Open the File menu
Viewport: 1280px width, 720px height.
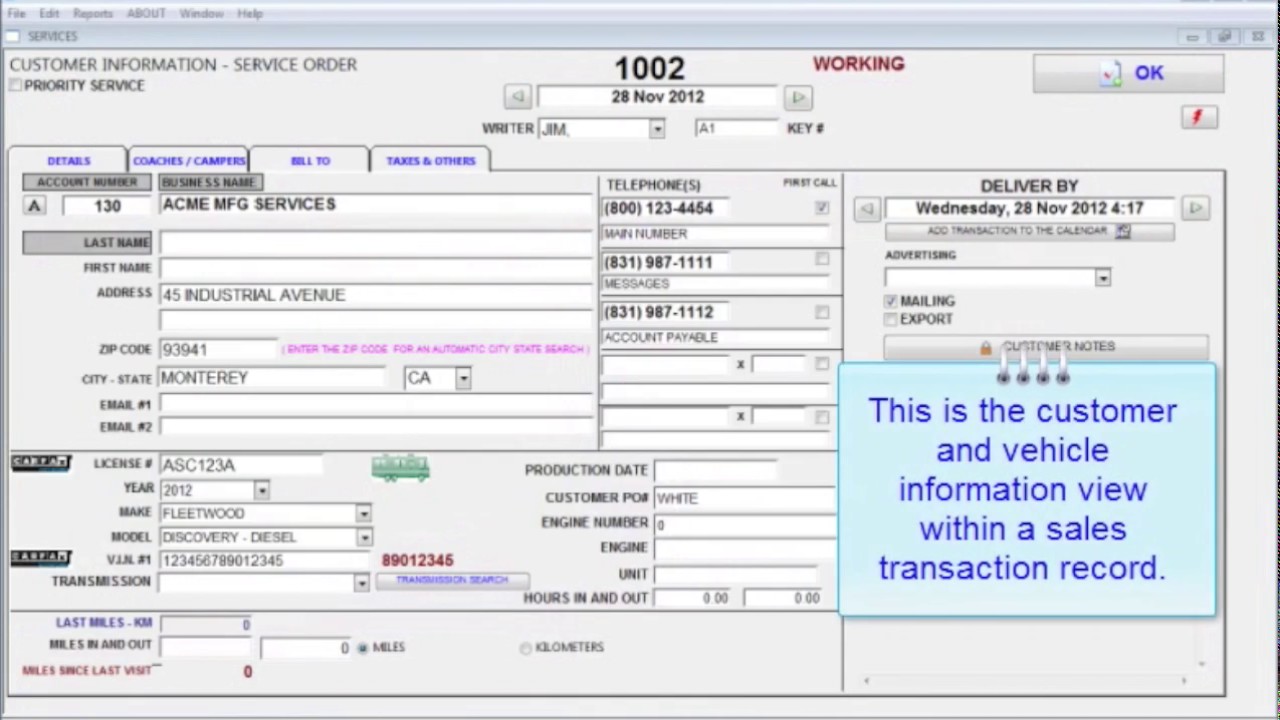pos(16,13)
